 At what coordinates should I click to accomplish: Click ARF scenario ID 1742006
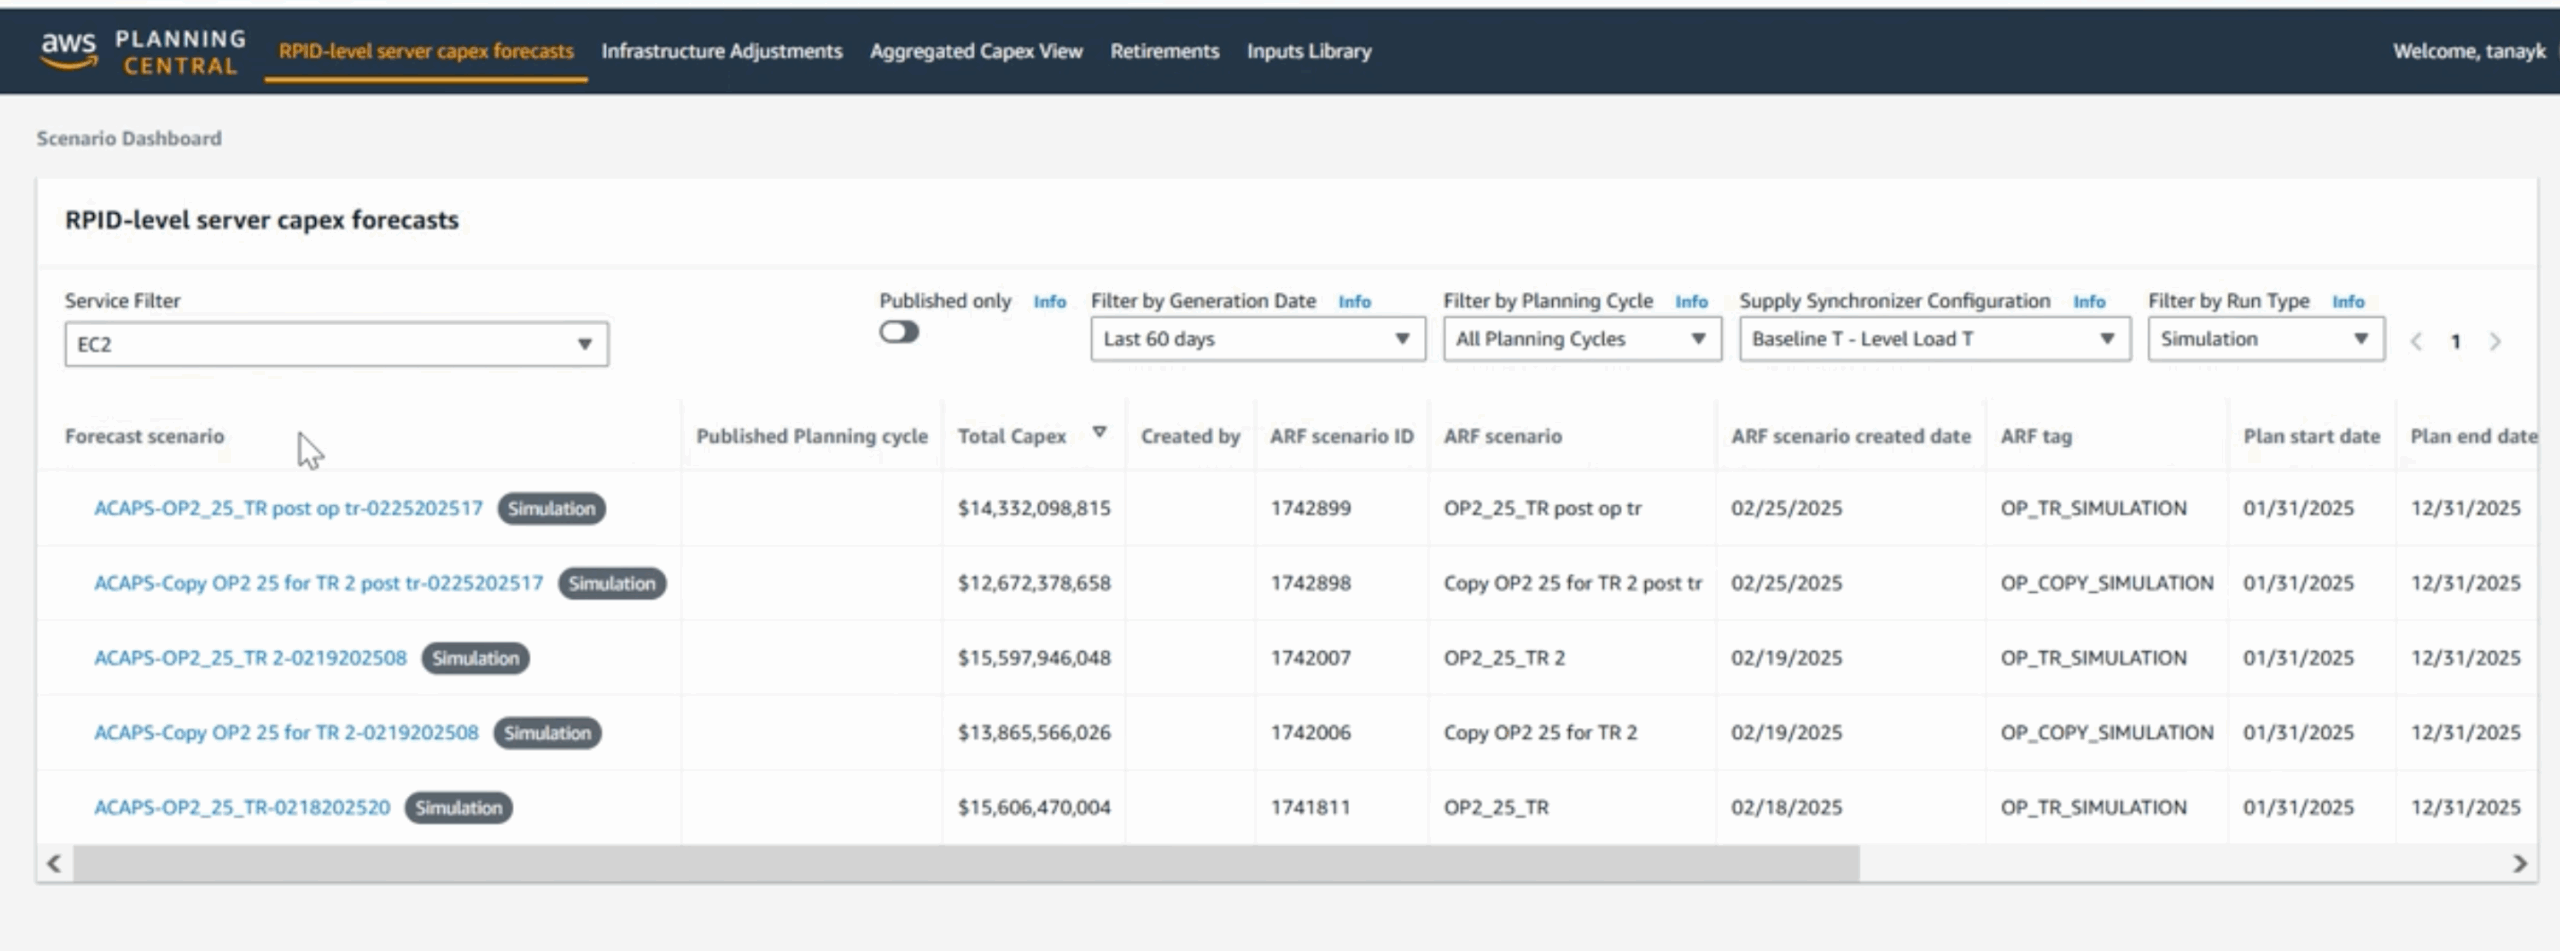click(1310, 733)
